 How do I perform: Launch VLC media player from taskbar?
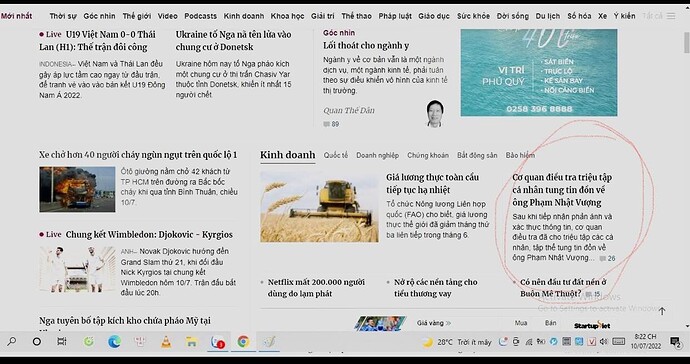166,342
